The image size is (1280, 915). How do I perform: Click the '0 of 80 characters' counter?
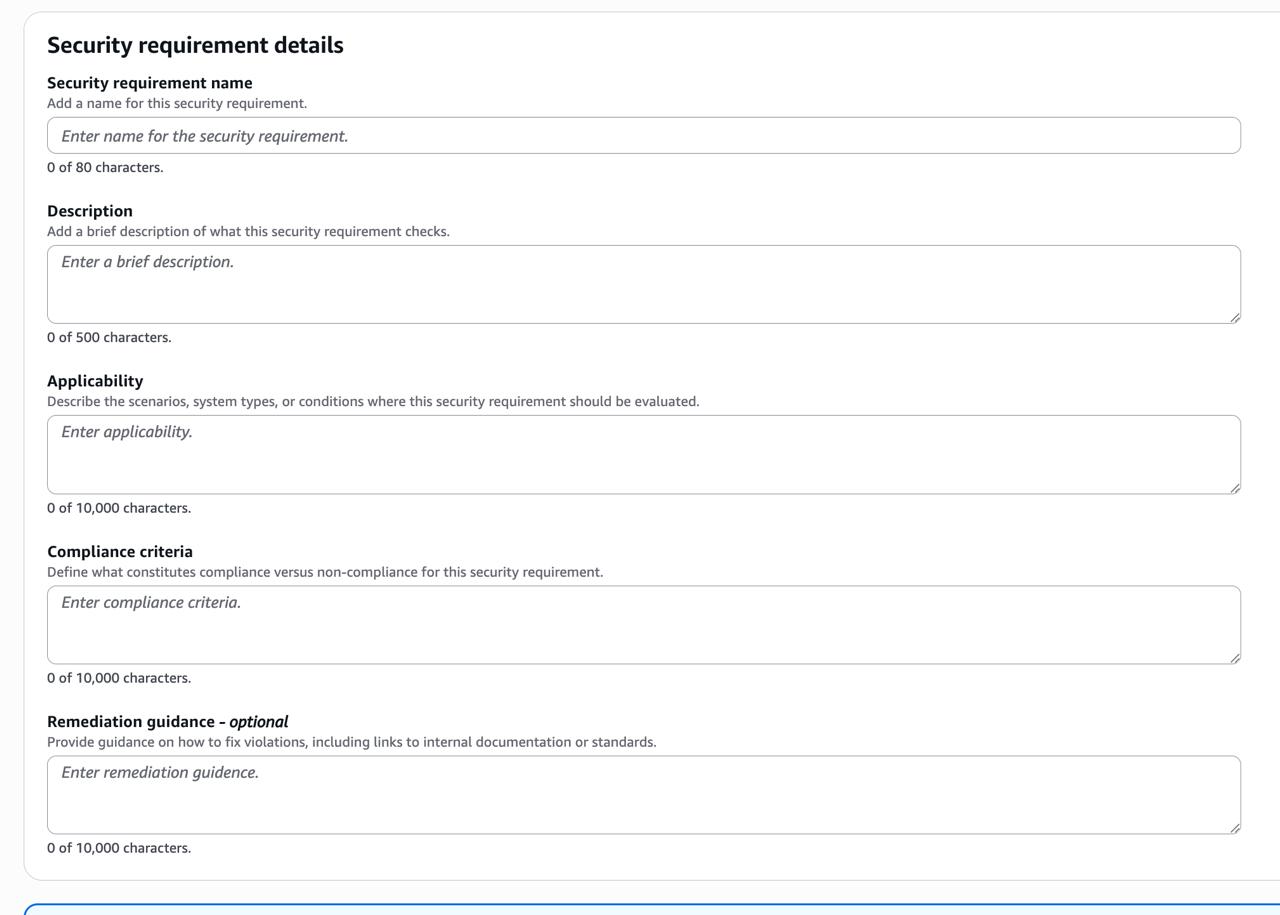tap(105, 167)
